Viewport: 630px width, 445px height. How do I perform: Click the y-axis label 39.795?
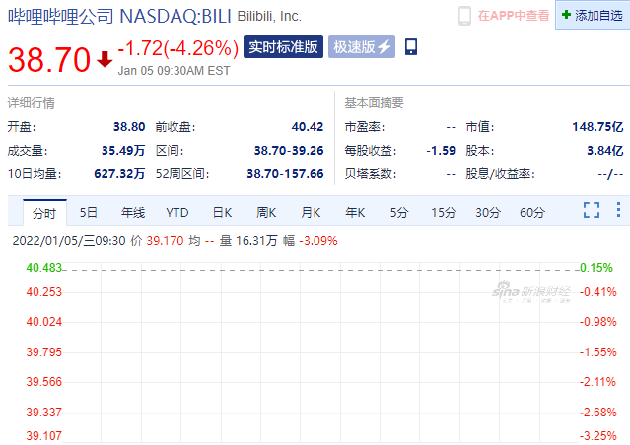44,352
